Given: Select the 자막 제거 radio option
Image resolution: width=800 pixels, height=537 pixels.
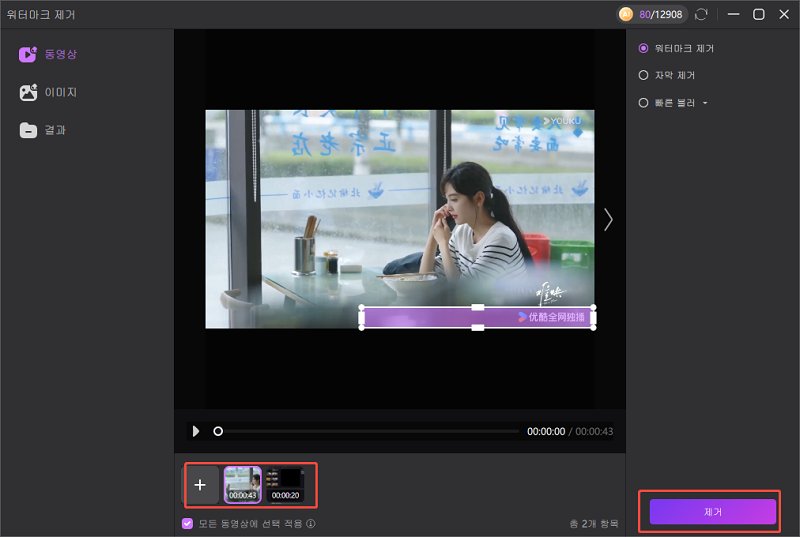Looking at the screenshot, I should [643, 75].
